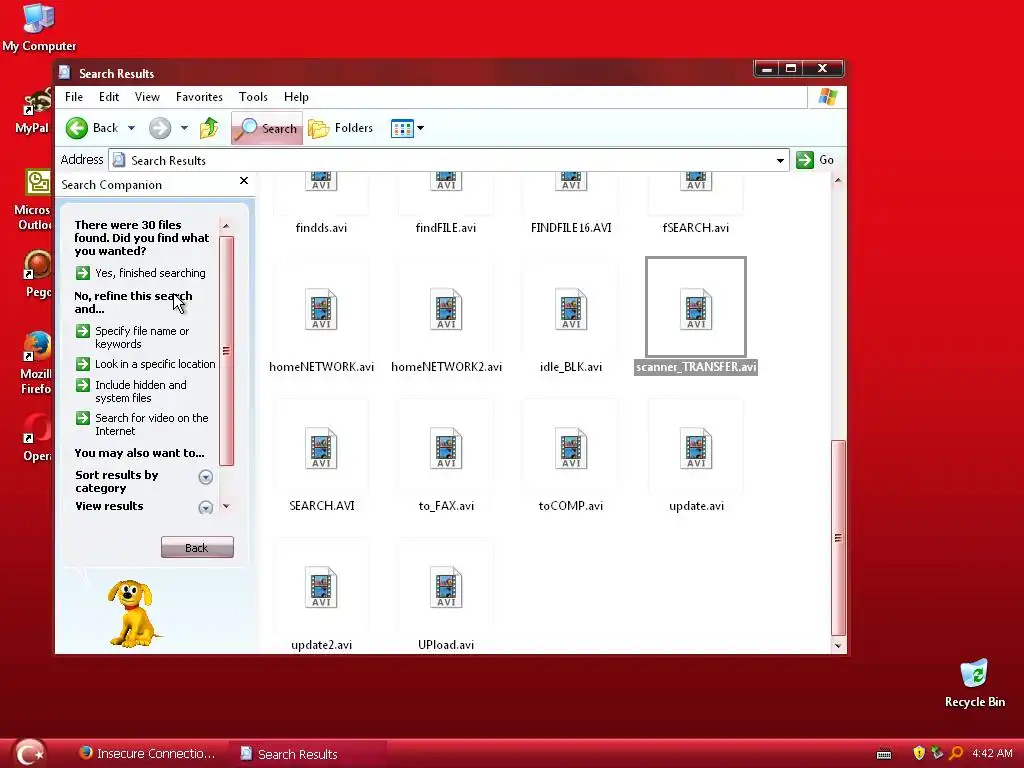Open the Address bar dropdown
This screenshot has height=768, width=1024.
pos(780,161)
